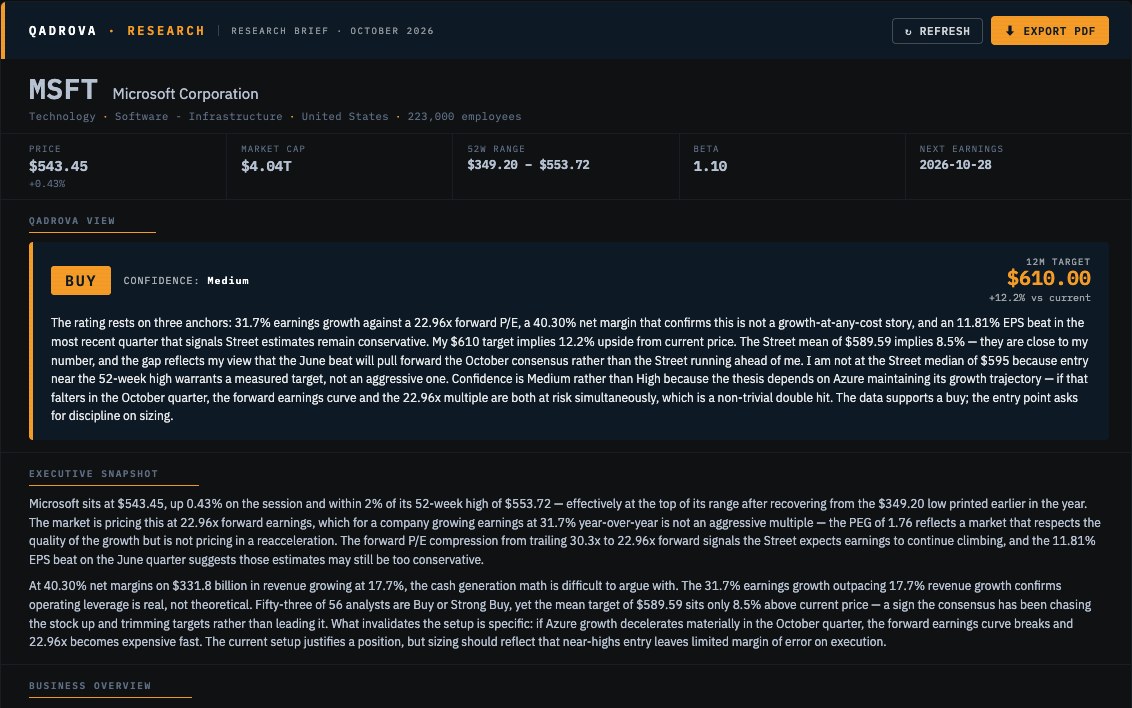This screenshot has height=708, width=1132.
Task: Click the EXECUTIVE SNAPSHOT section heading
Action: tap(93, 474)
